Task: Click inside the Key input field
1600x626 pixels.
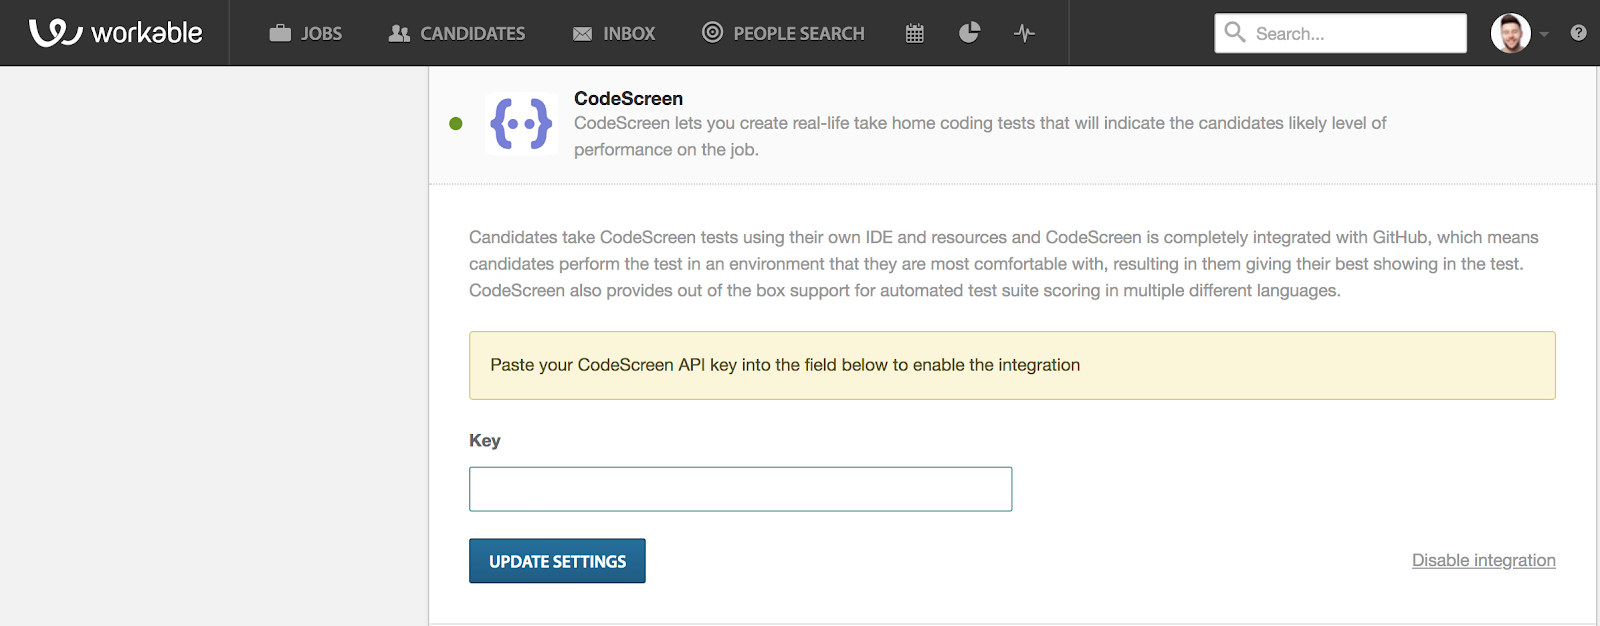Action: [x=740, y=488]
